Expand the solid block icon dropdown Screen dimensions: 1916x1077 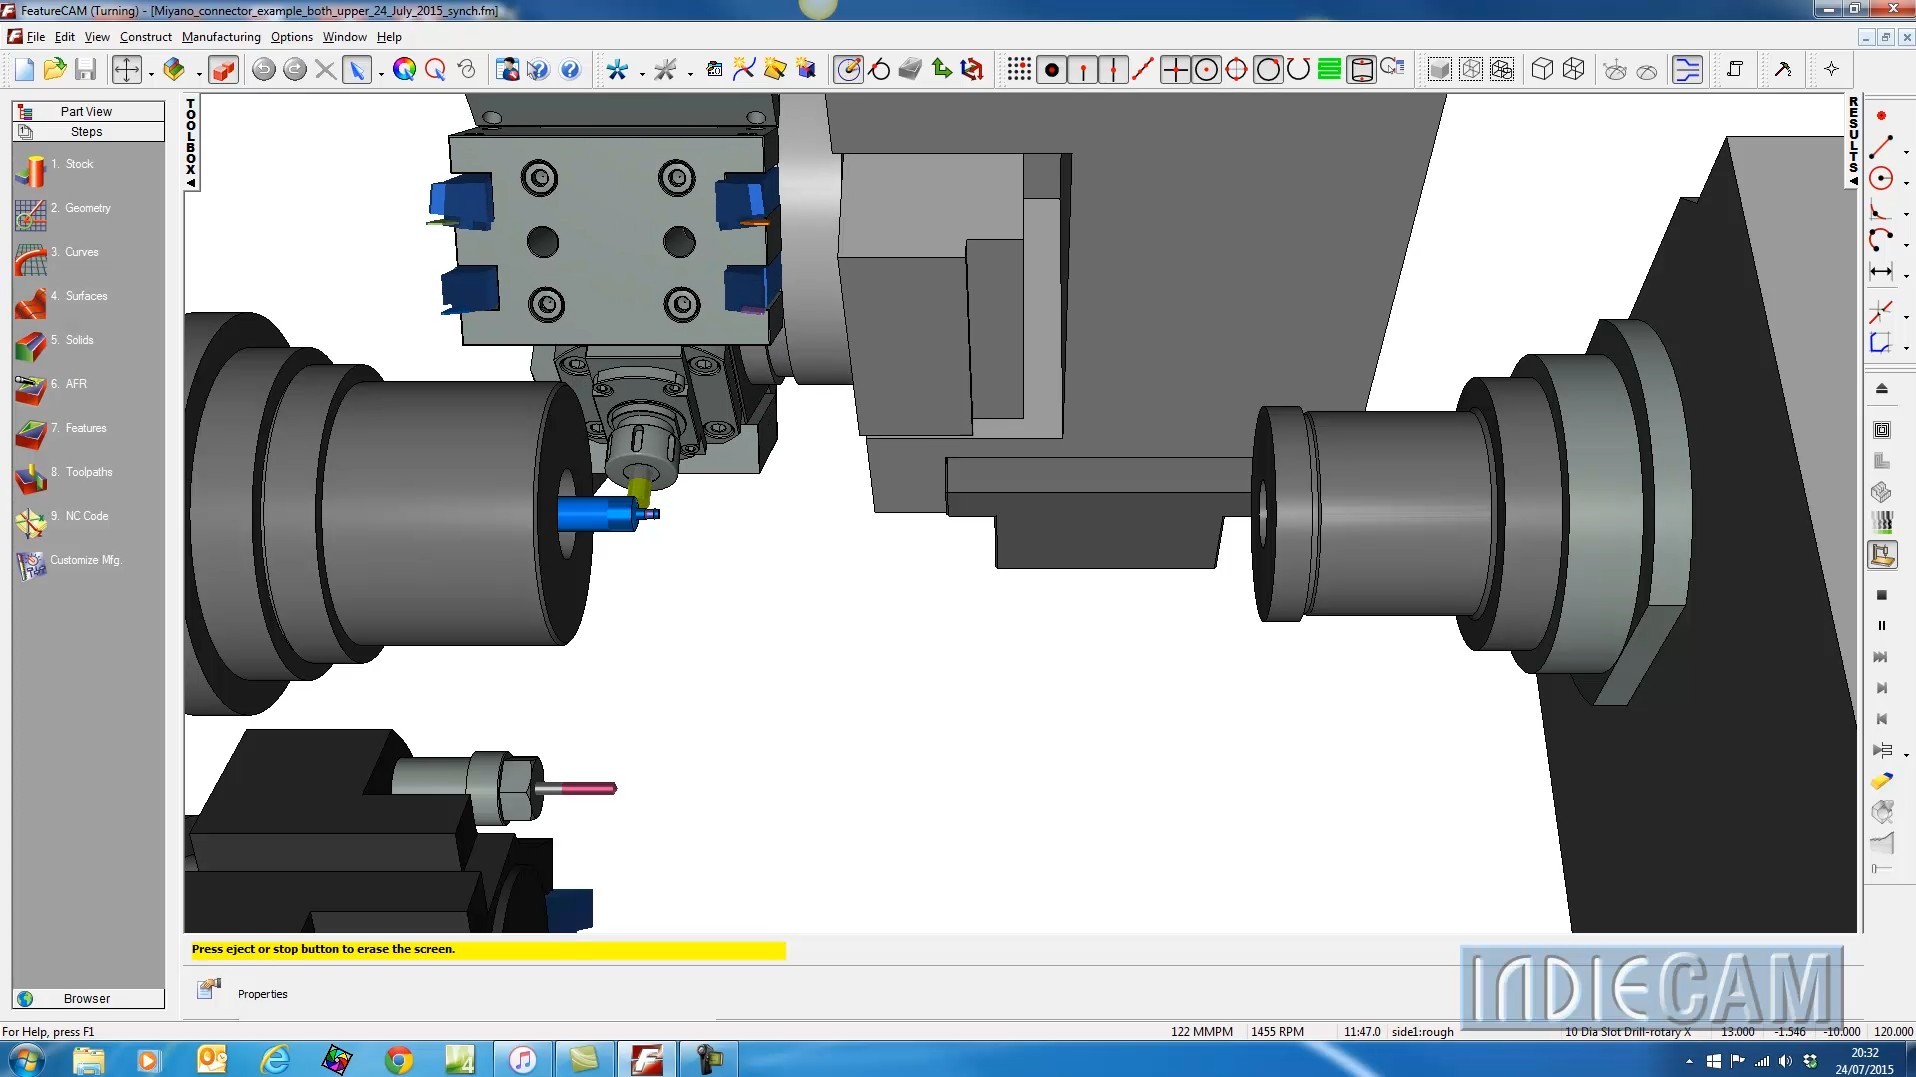tap(199, 73)
